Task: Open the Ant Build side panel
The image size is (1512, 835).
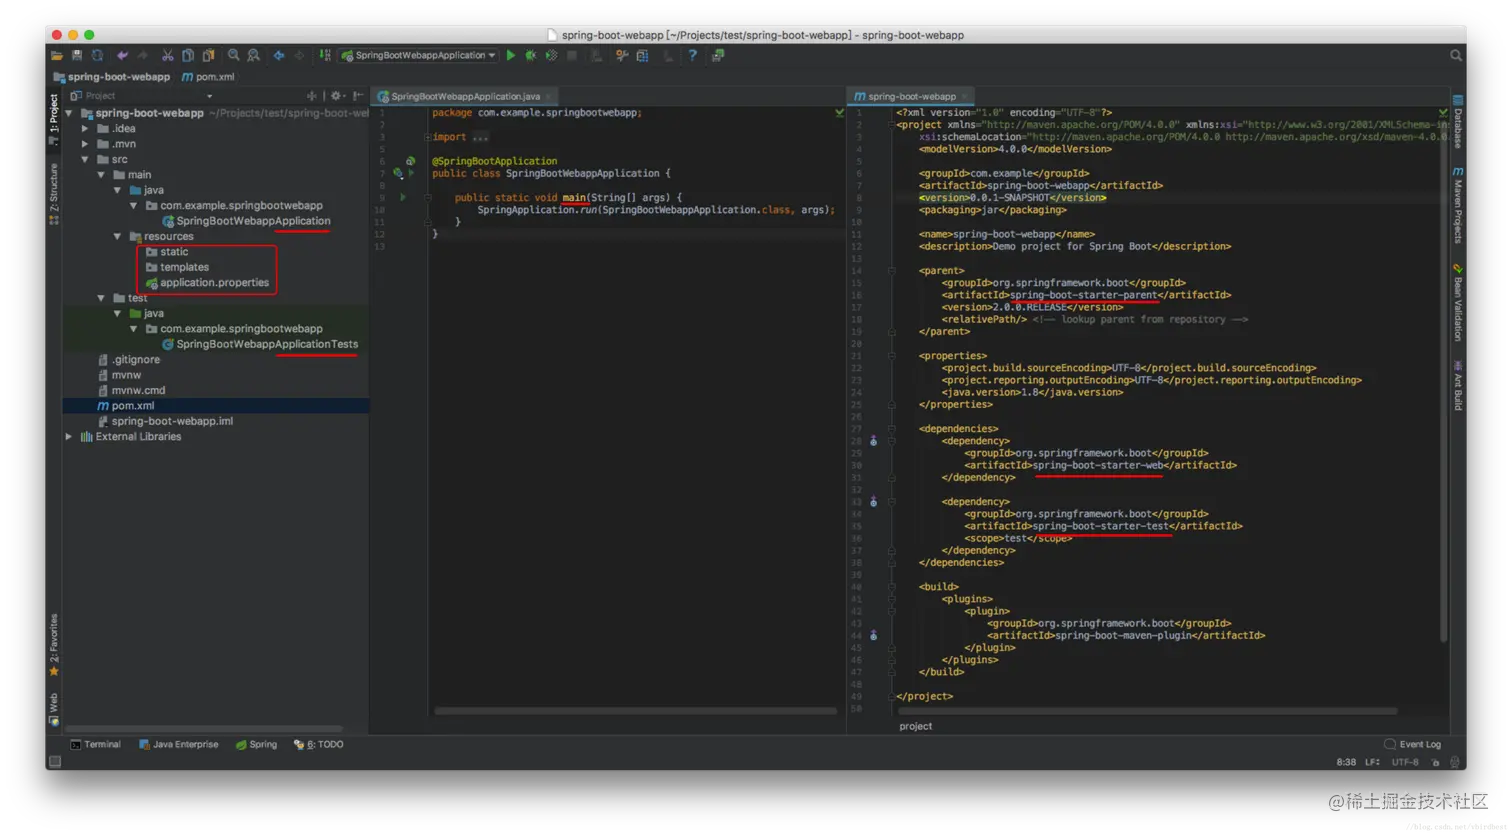Action: (1458, 385)
